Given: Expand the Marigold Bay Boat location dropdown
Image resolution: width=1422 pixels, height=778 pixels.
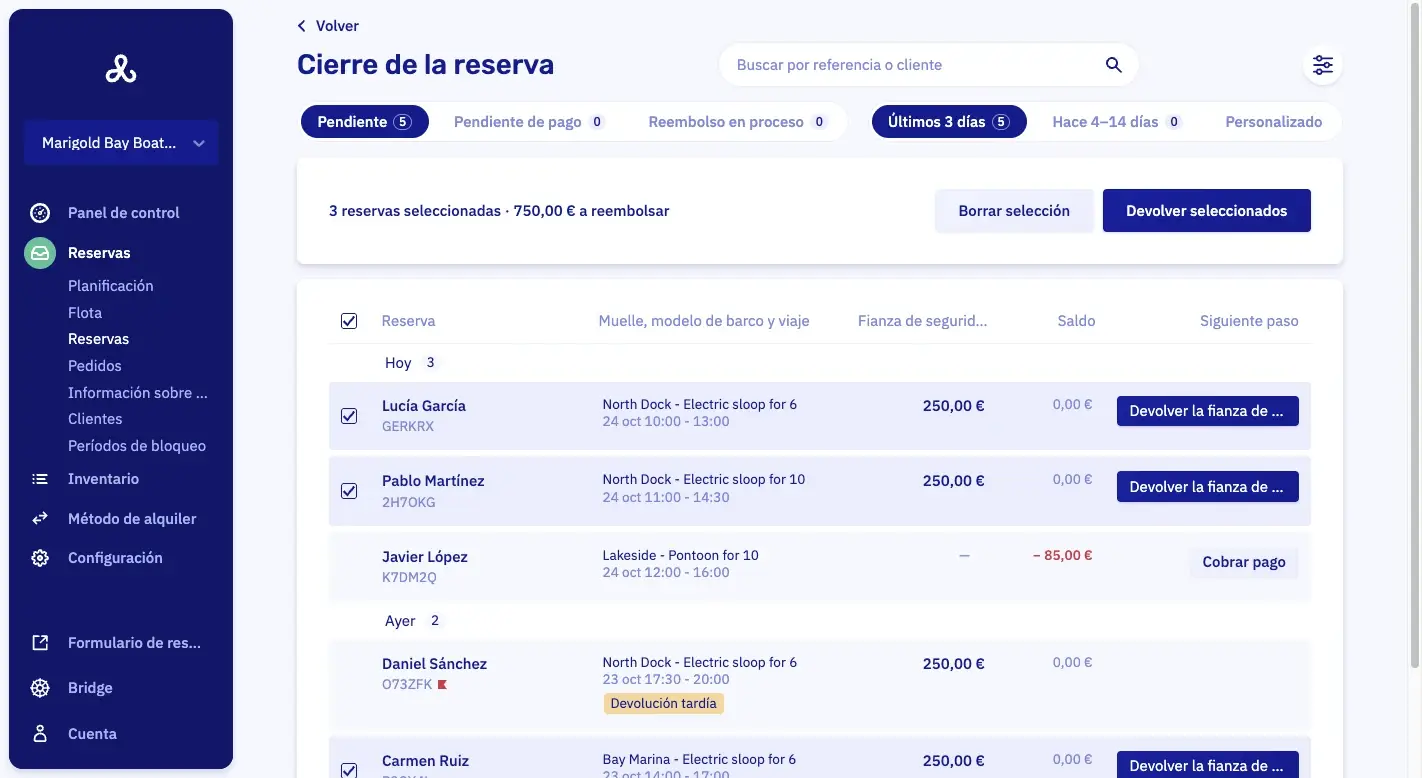Looking at the screenshot, I should pos(121,143).
